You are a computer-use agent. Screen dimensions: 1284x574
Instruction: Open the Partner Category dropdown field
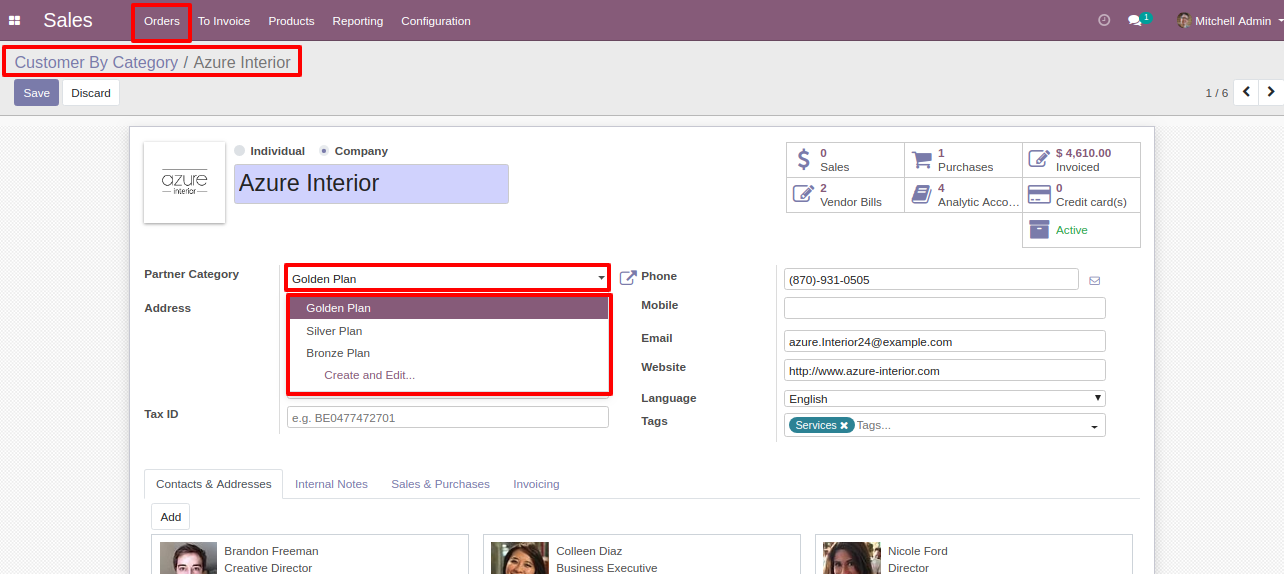point(448,279)
